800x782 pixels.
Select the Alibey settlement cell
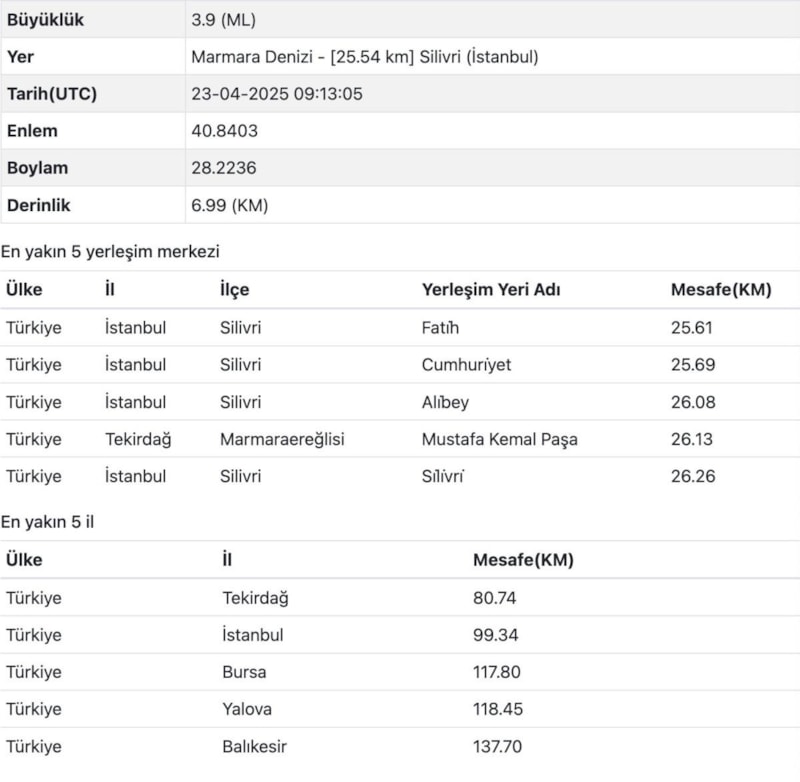click(x=445, y=402)
